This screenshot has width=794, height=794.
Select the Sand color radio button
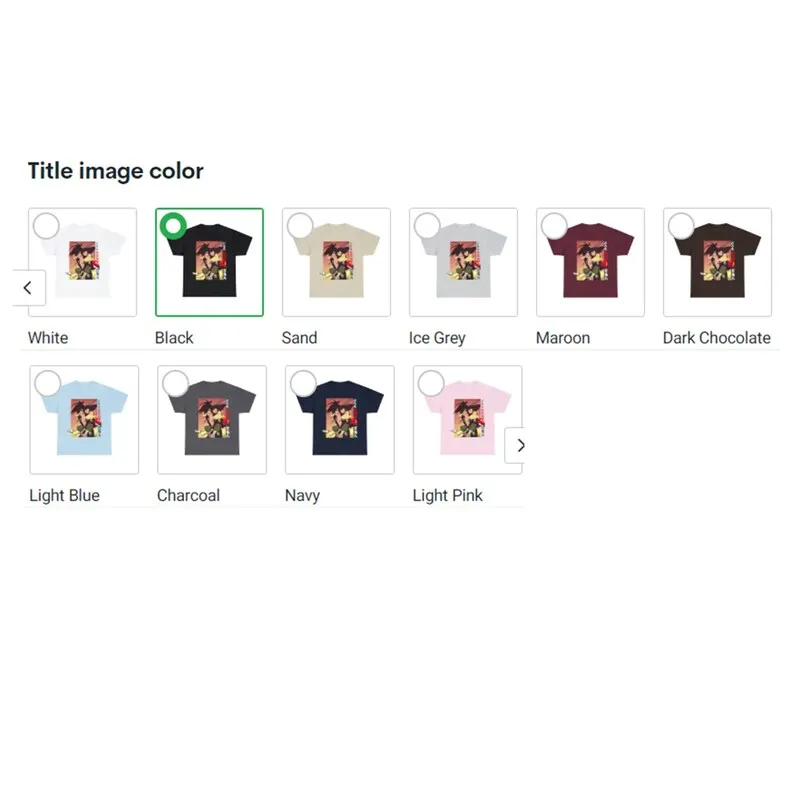pyautogui.click(x=300, y=226)
